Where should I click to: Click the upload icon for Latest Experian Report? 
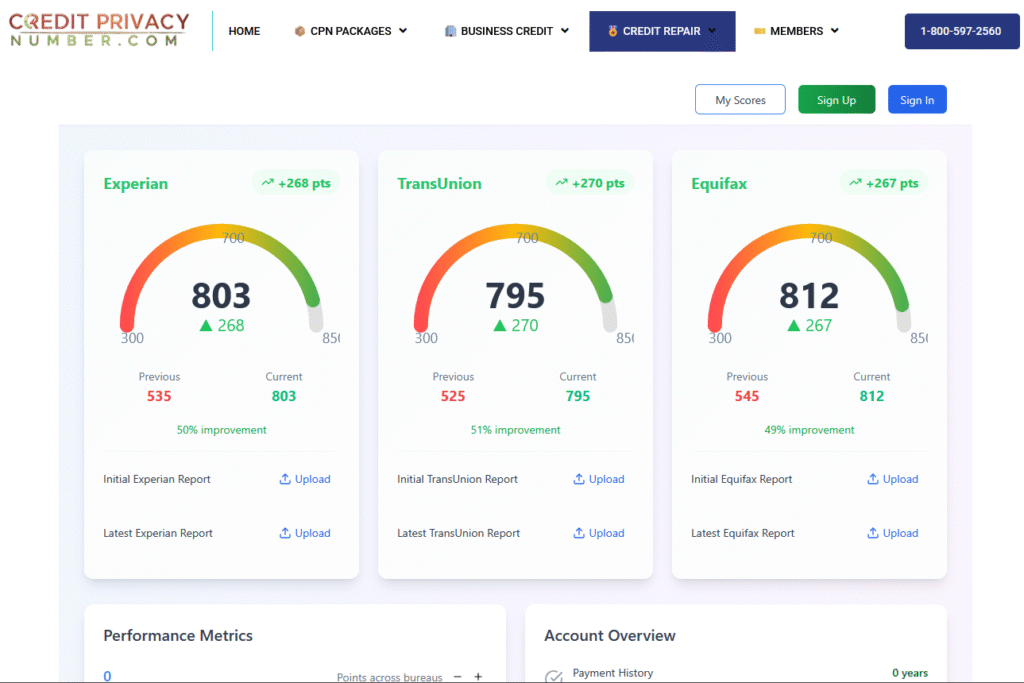[285, 533]
